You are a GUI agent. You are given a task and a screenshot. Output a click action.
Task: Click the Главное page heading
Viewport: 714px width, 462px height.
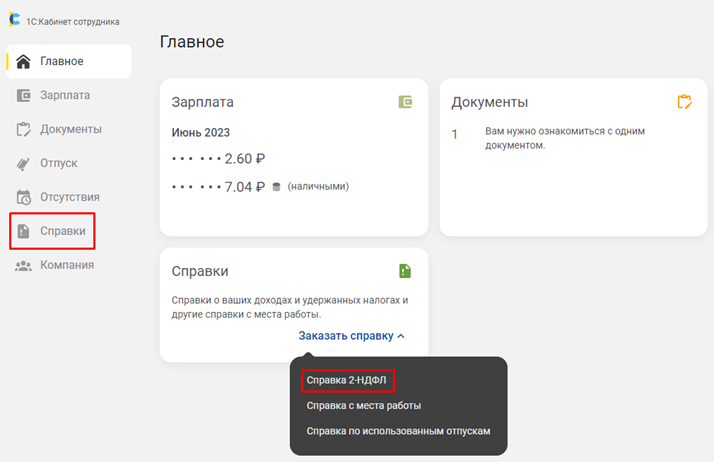click(x=192, y=42)
